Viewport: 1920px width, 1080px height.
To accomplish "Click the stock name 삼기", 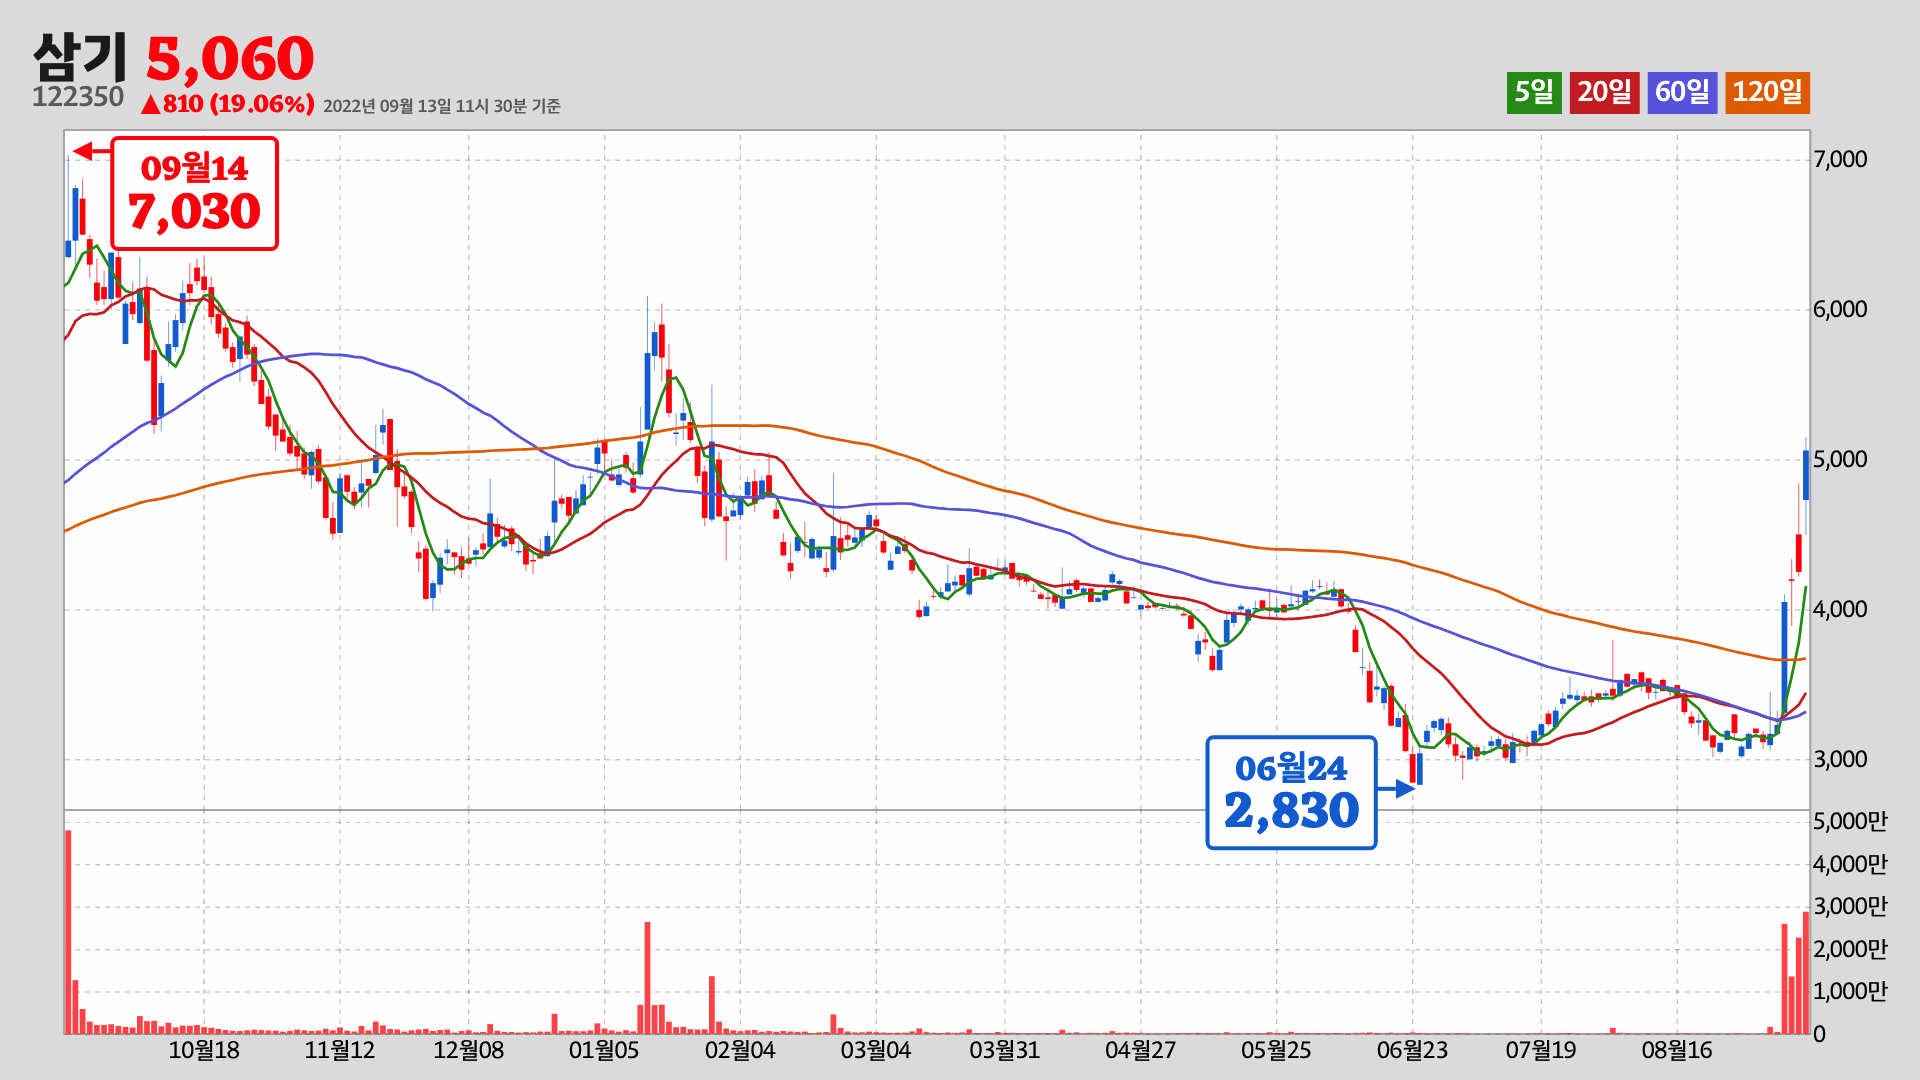I will tap(80, 57).
